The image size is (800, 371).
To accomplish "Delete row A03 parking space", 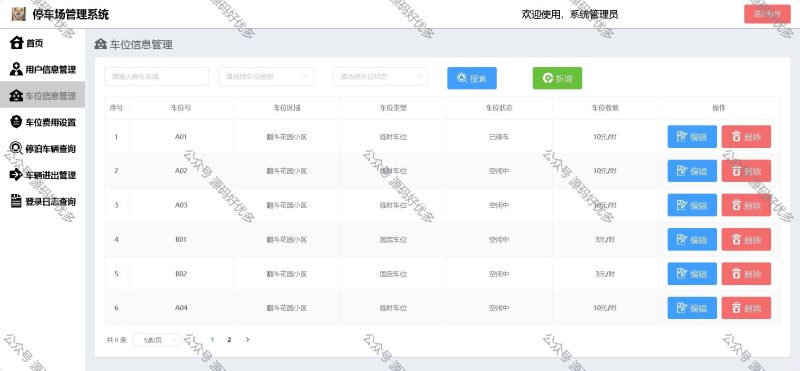I will click(x=746, y=205).
